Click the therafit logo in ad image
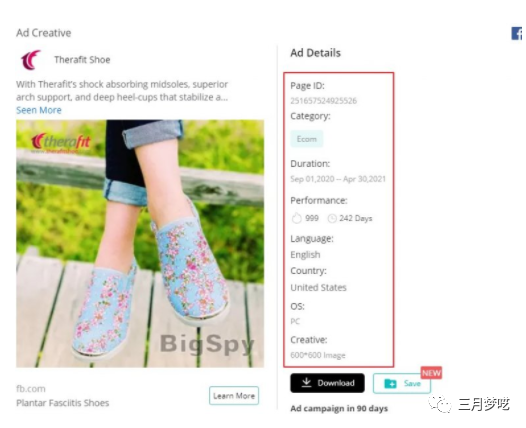The image size is (526, 428). pyautogui.click(x=61, y=142)
